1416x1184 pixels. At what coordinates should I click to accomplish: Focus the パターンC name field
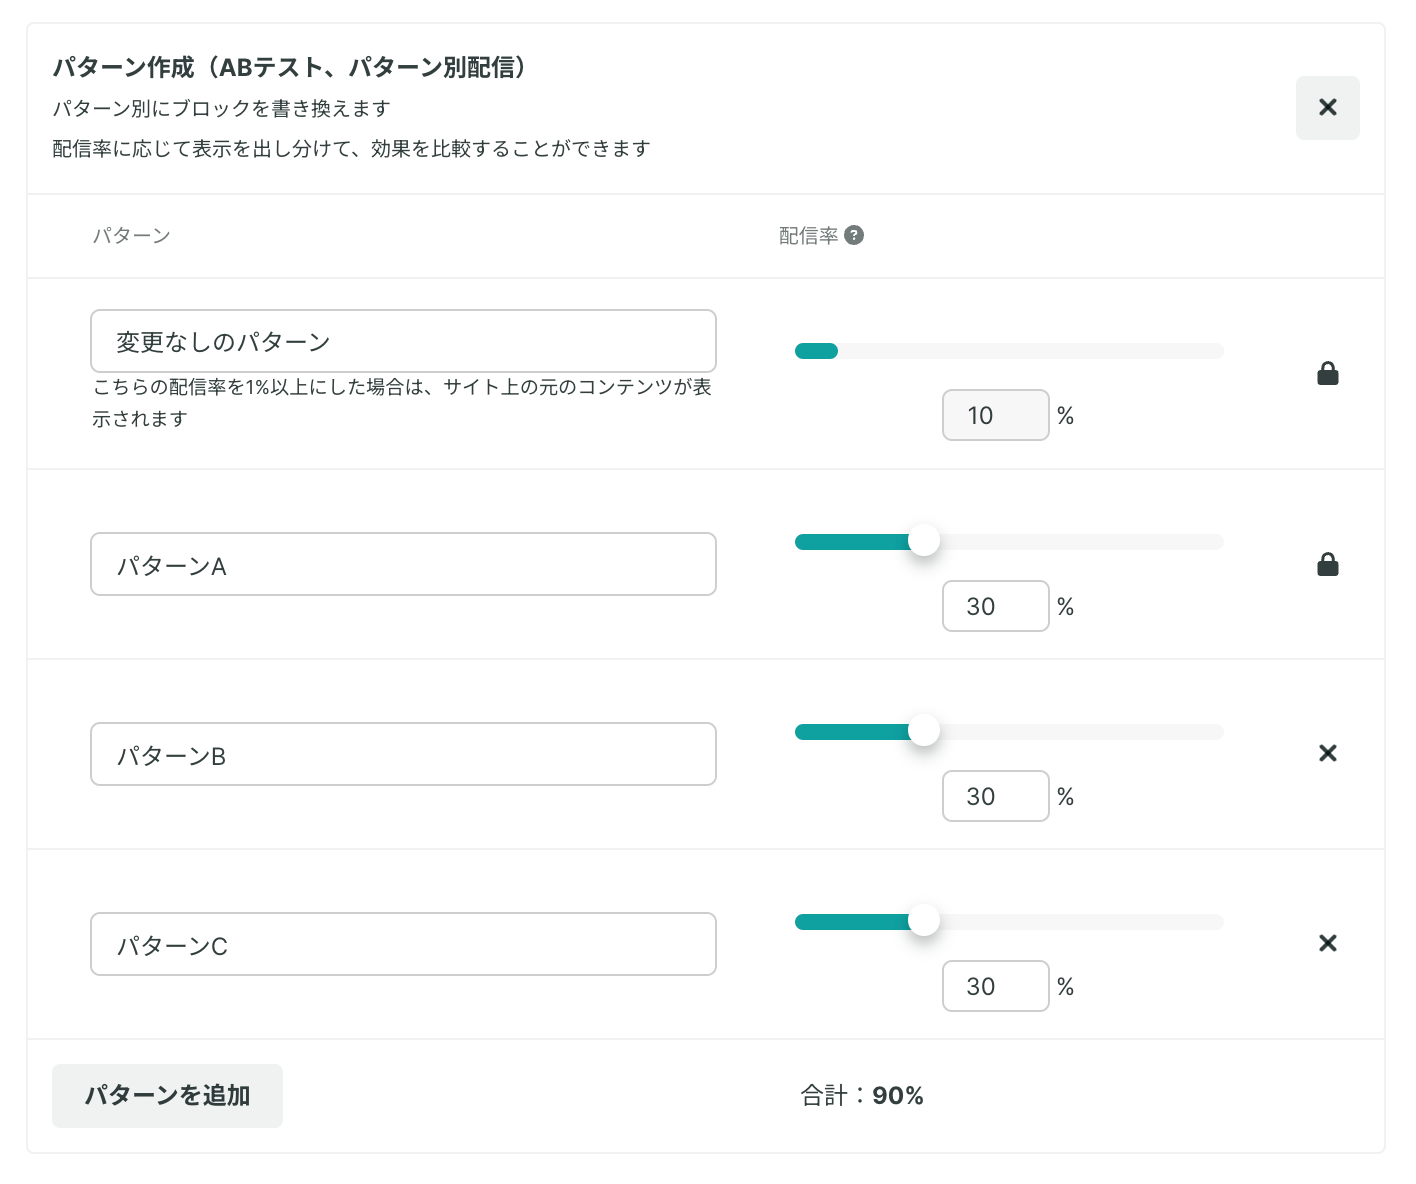(403, 944)
